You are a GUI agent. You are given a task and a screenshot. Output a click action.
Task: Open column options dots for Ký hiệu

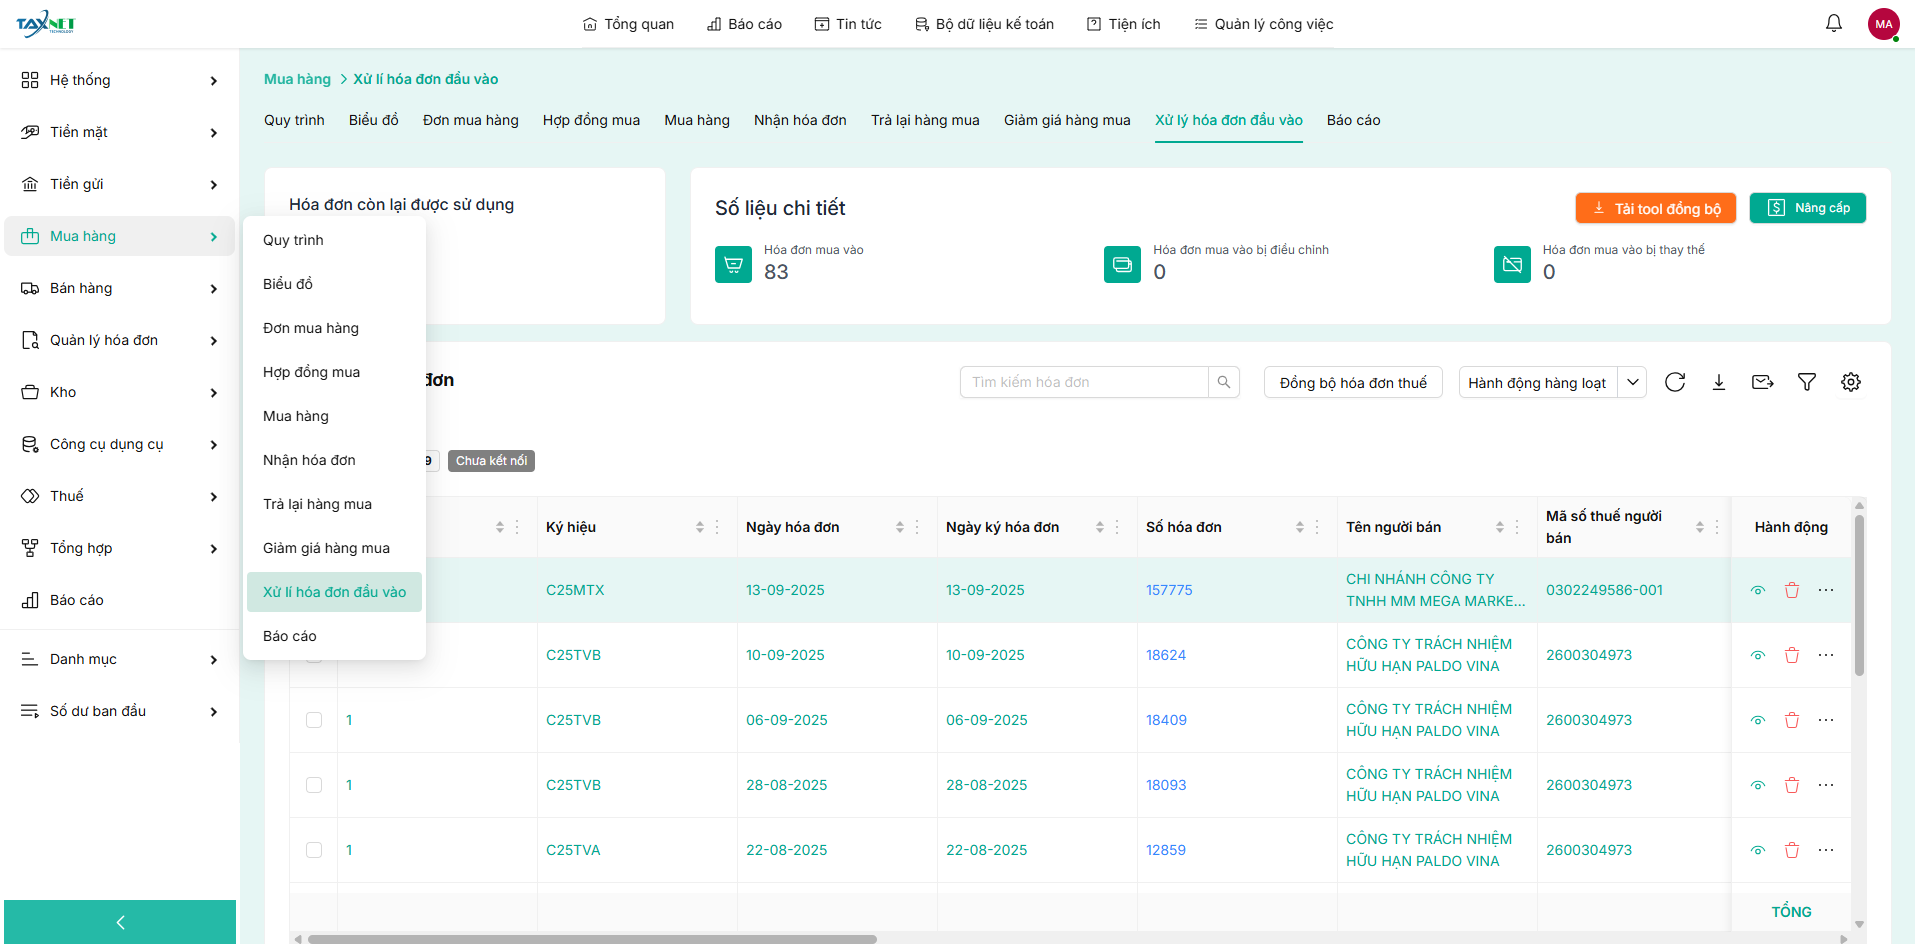tap(717, 527)
